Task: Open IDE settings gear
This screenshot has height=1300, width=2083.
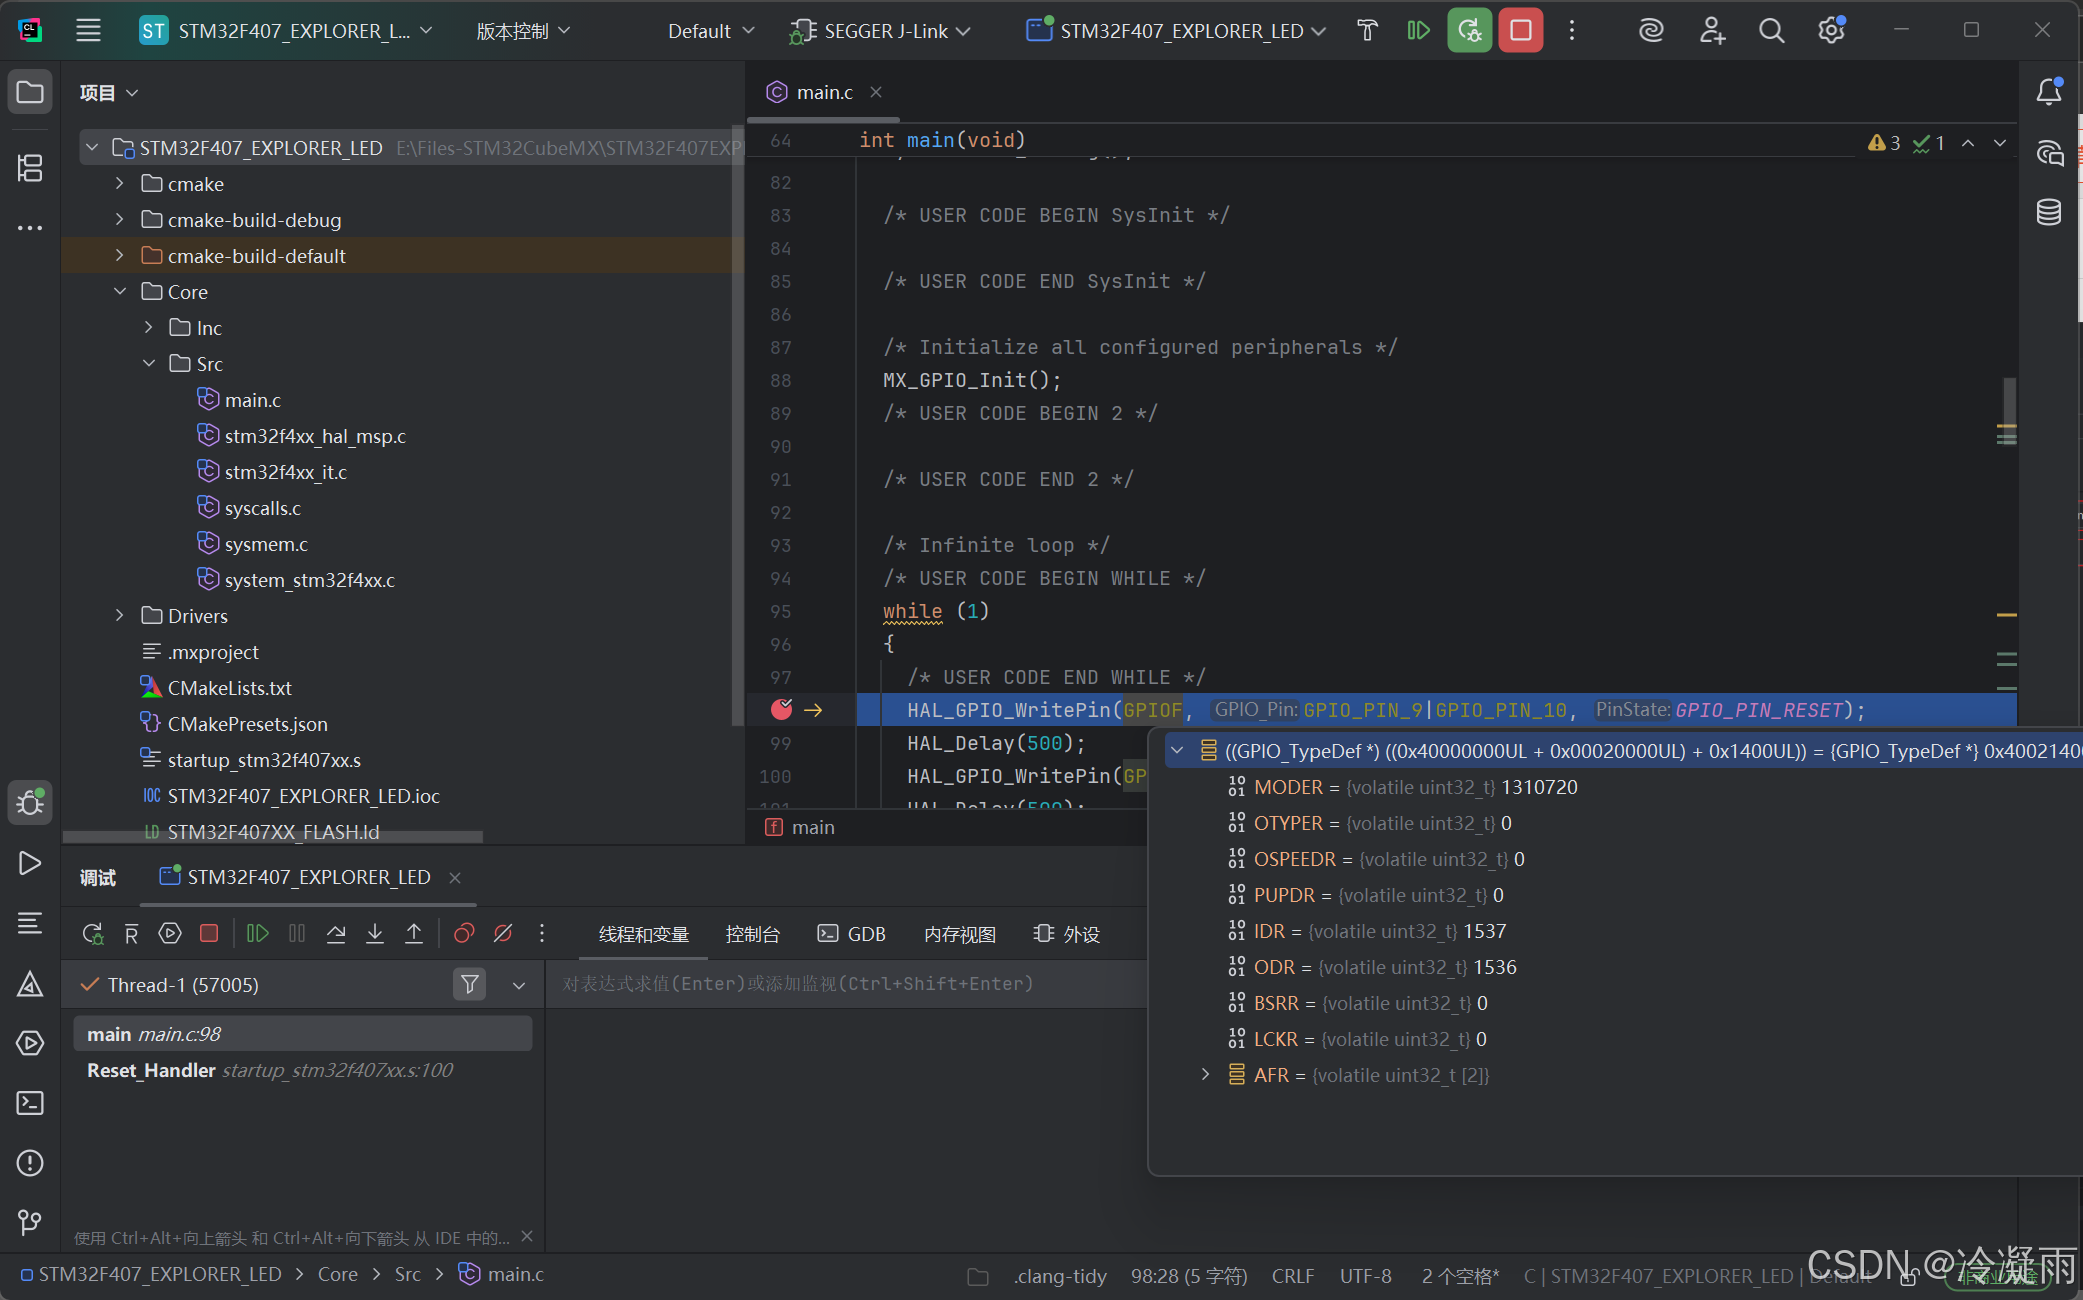Action: pos(1831,31)
